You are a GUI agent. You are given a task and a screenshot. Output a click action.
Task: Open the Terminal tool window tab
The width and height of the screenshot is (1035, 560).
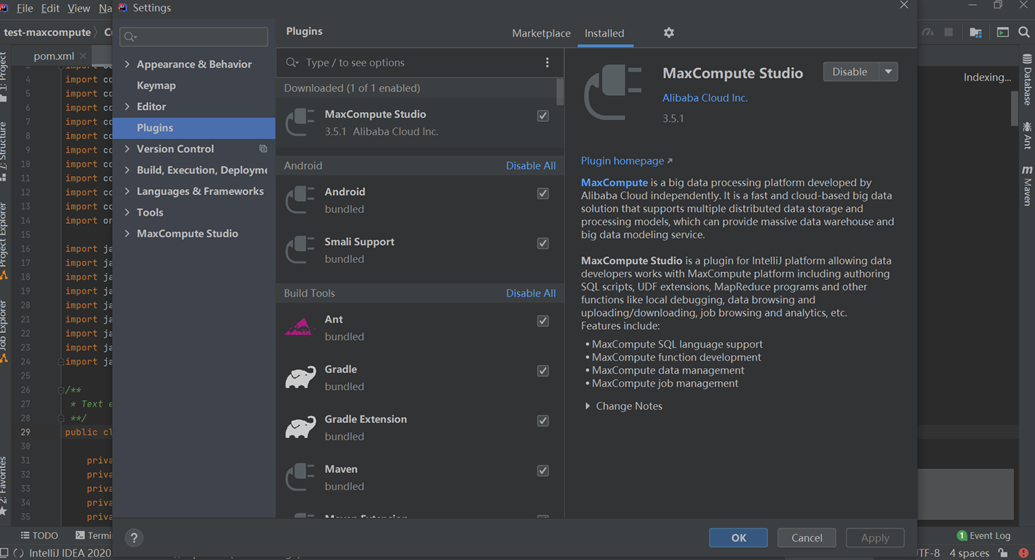(93, 536)
